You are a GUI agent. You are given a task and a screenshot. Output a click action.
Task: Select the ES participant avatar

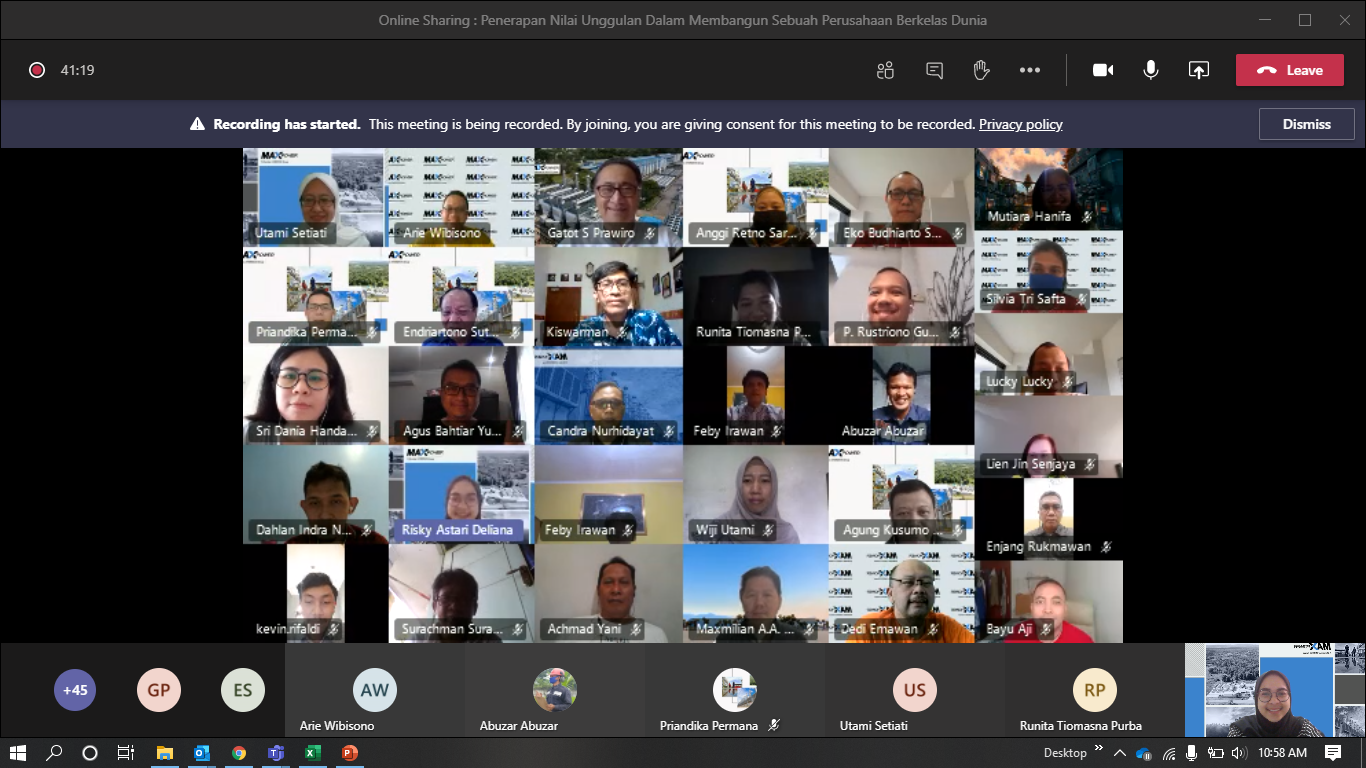coord(243,690)
